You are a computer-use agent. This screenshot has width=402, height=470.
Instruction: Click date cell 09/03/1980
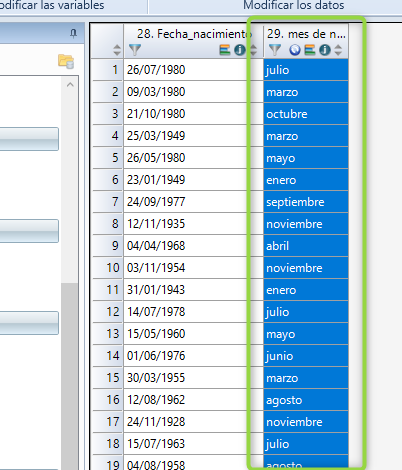193,92
